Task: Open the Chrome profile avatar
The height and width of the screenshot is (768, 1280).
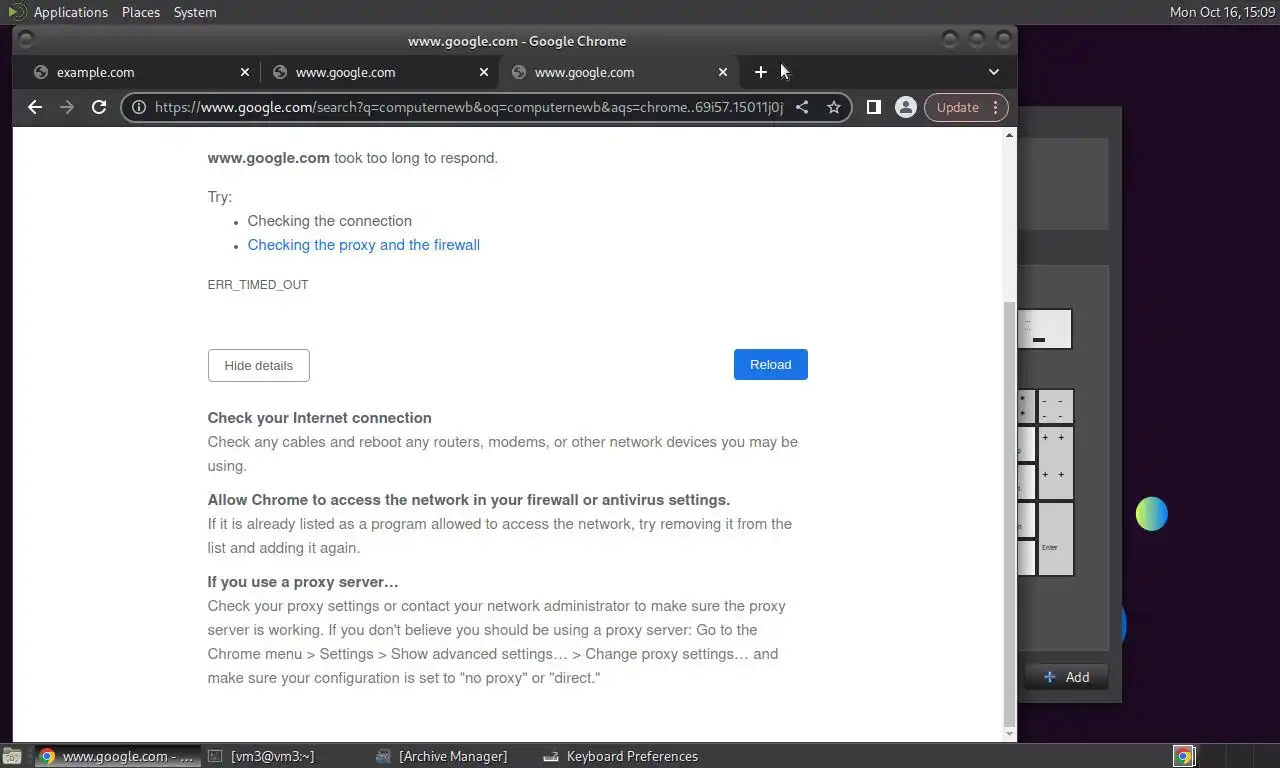Action: click(906, 107)
